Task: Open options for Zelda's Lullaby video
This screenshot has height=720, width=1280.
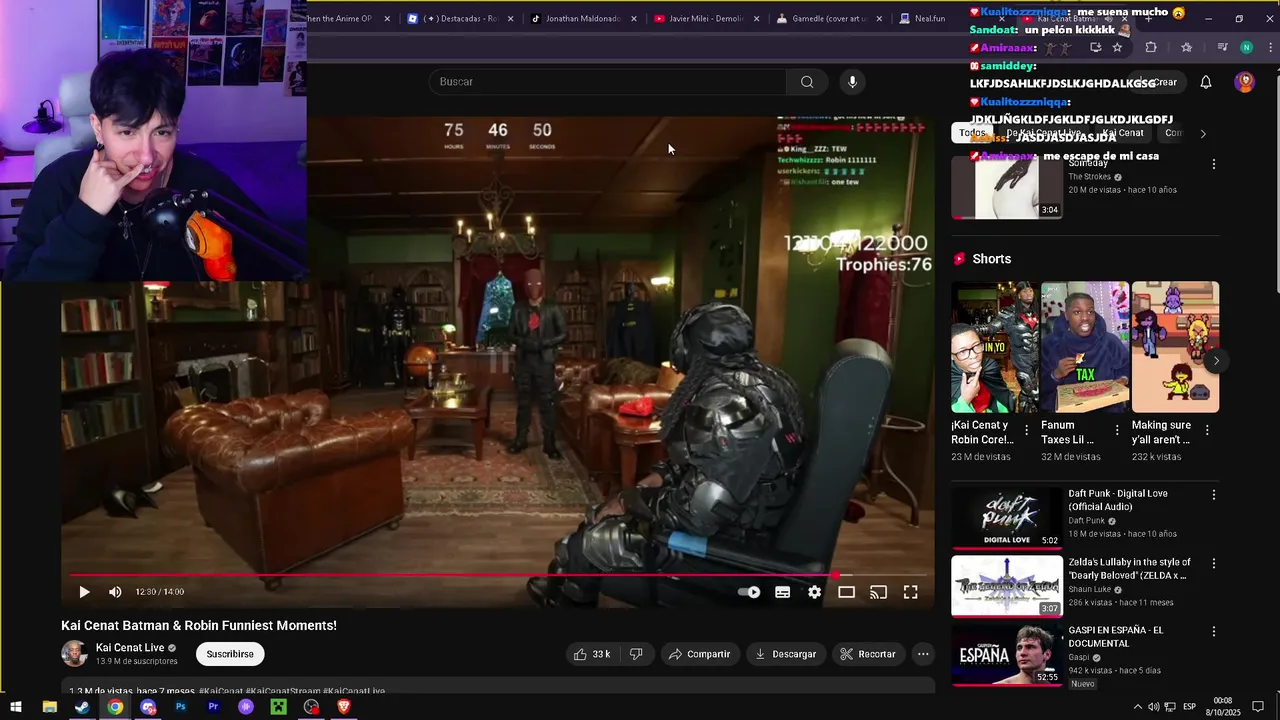Action: pos(1214,564)
